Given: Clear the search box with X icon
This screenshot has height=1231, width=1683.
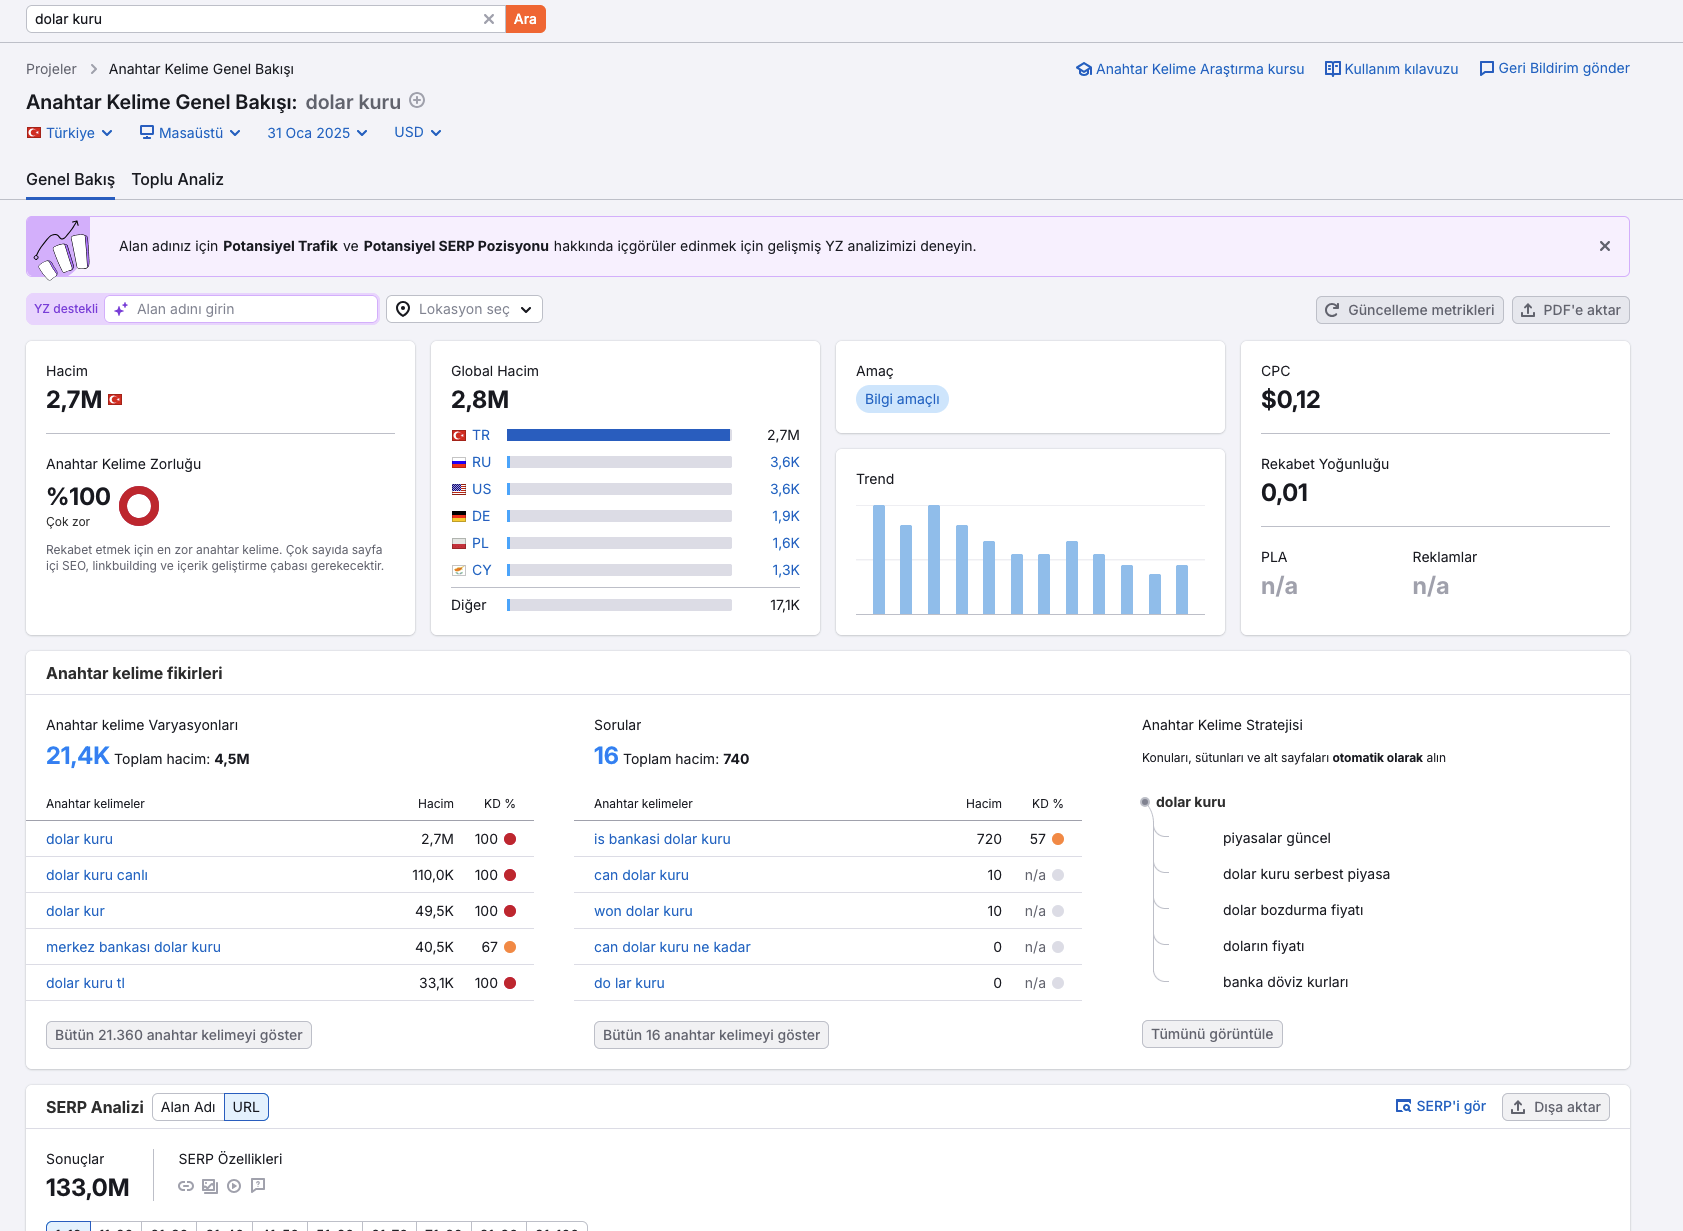Looking at the screenshot, I should [488, 19].
